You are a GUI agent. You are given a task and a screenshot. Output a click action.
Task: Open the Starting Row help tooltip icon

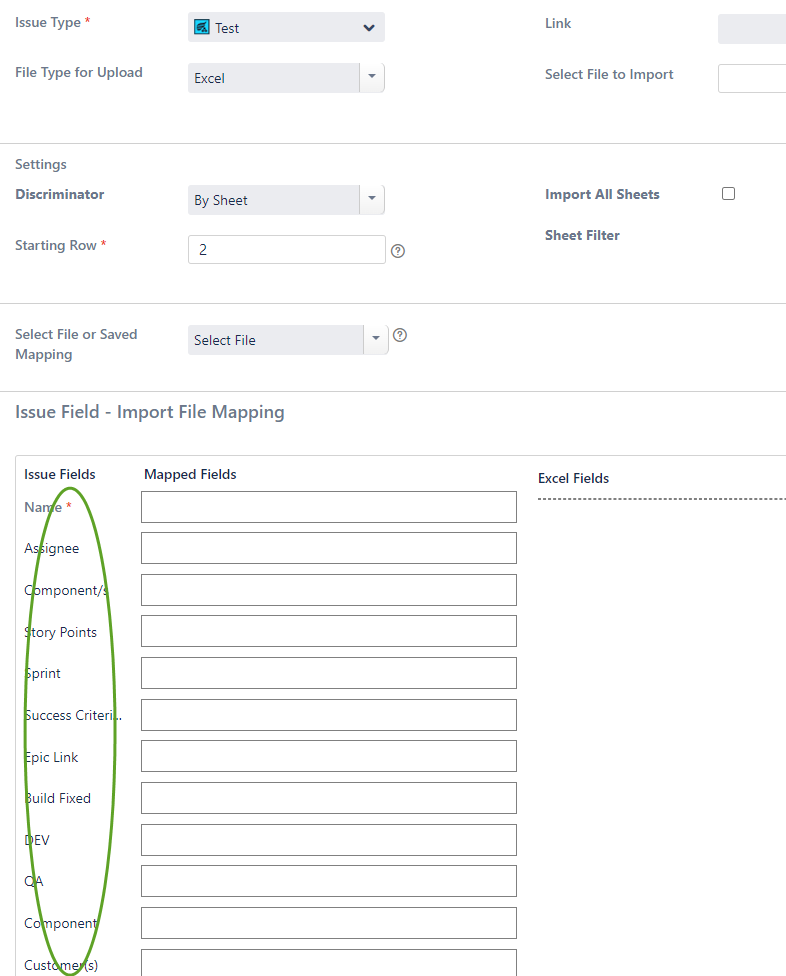click(x=397, y=250)
